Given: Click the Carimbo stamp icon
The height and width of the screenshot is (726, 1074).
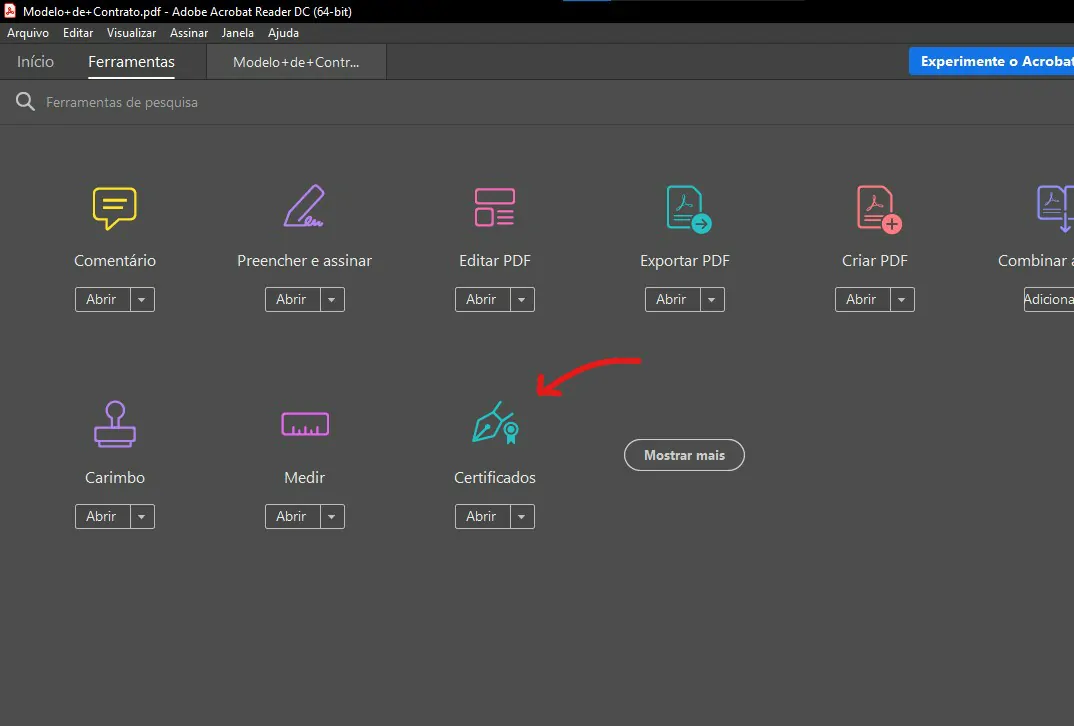Looking at the screenshot, I should tap(114, 425).
